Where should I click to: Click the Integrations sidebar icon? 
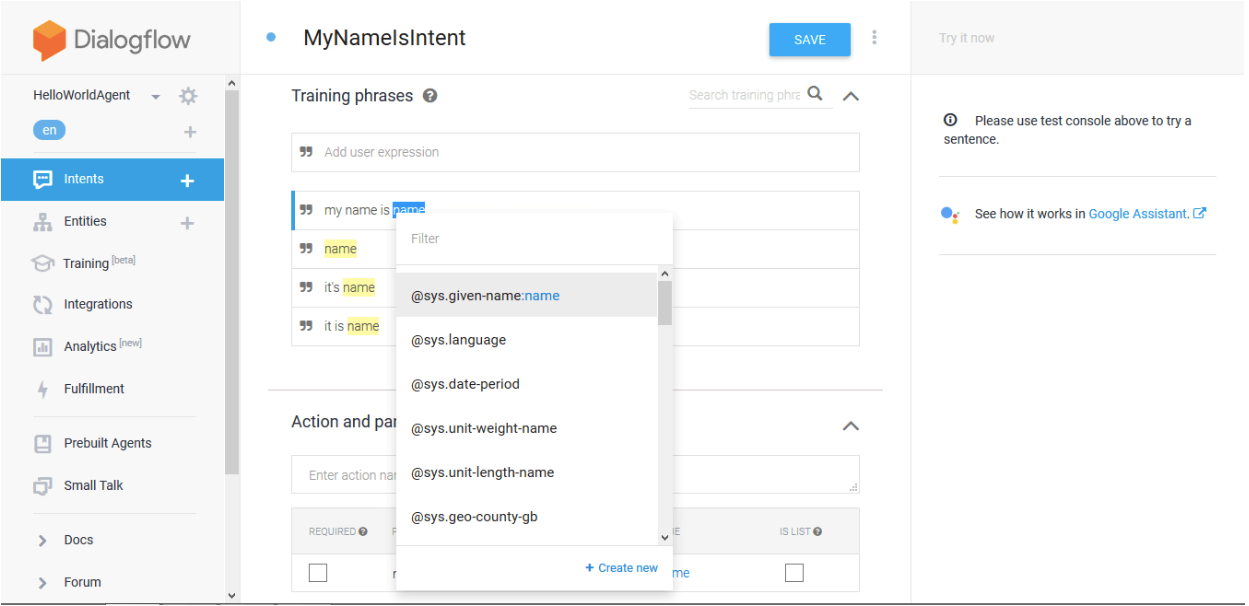(x=41, y=304)
